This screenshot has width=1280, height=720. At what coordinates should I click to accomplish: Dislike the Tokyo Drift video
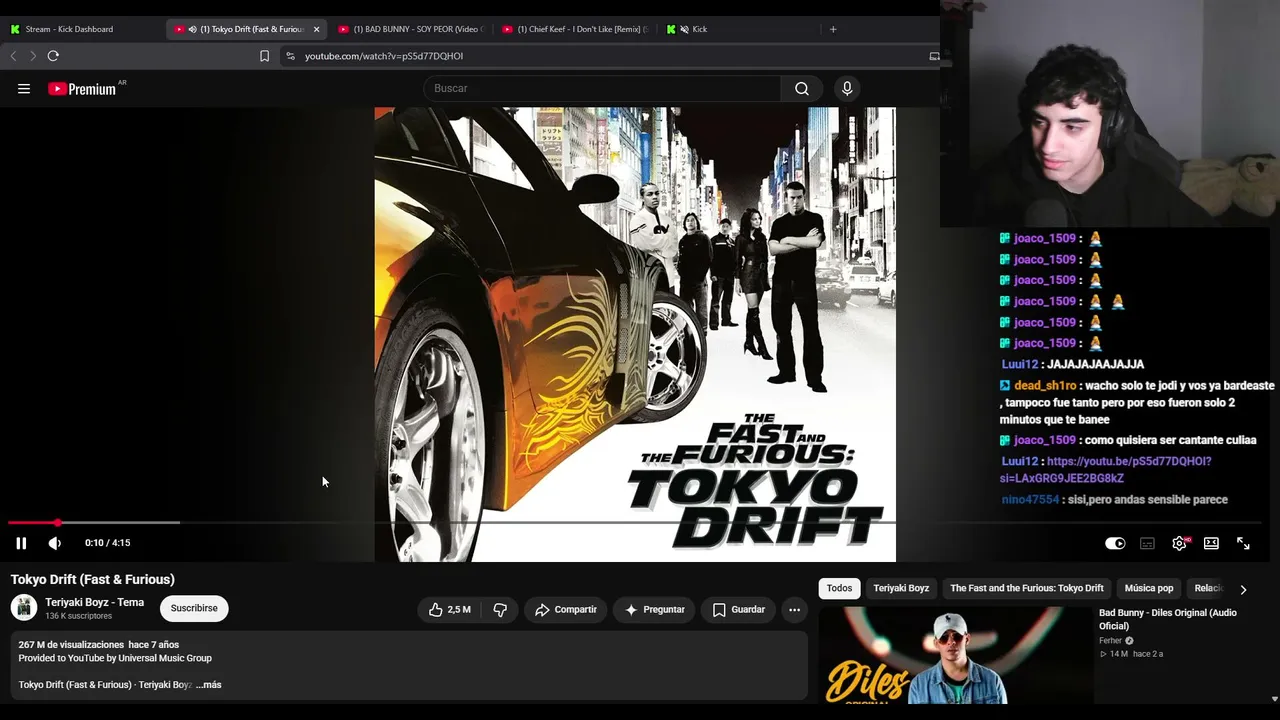(x=500, y=610)
